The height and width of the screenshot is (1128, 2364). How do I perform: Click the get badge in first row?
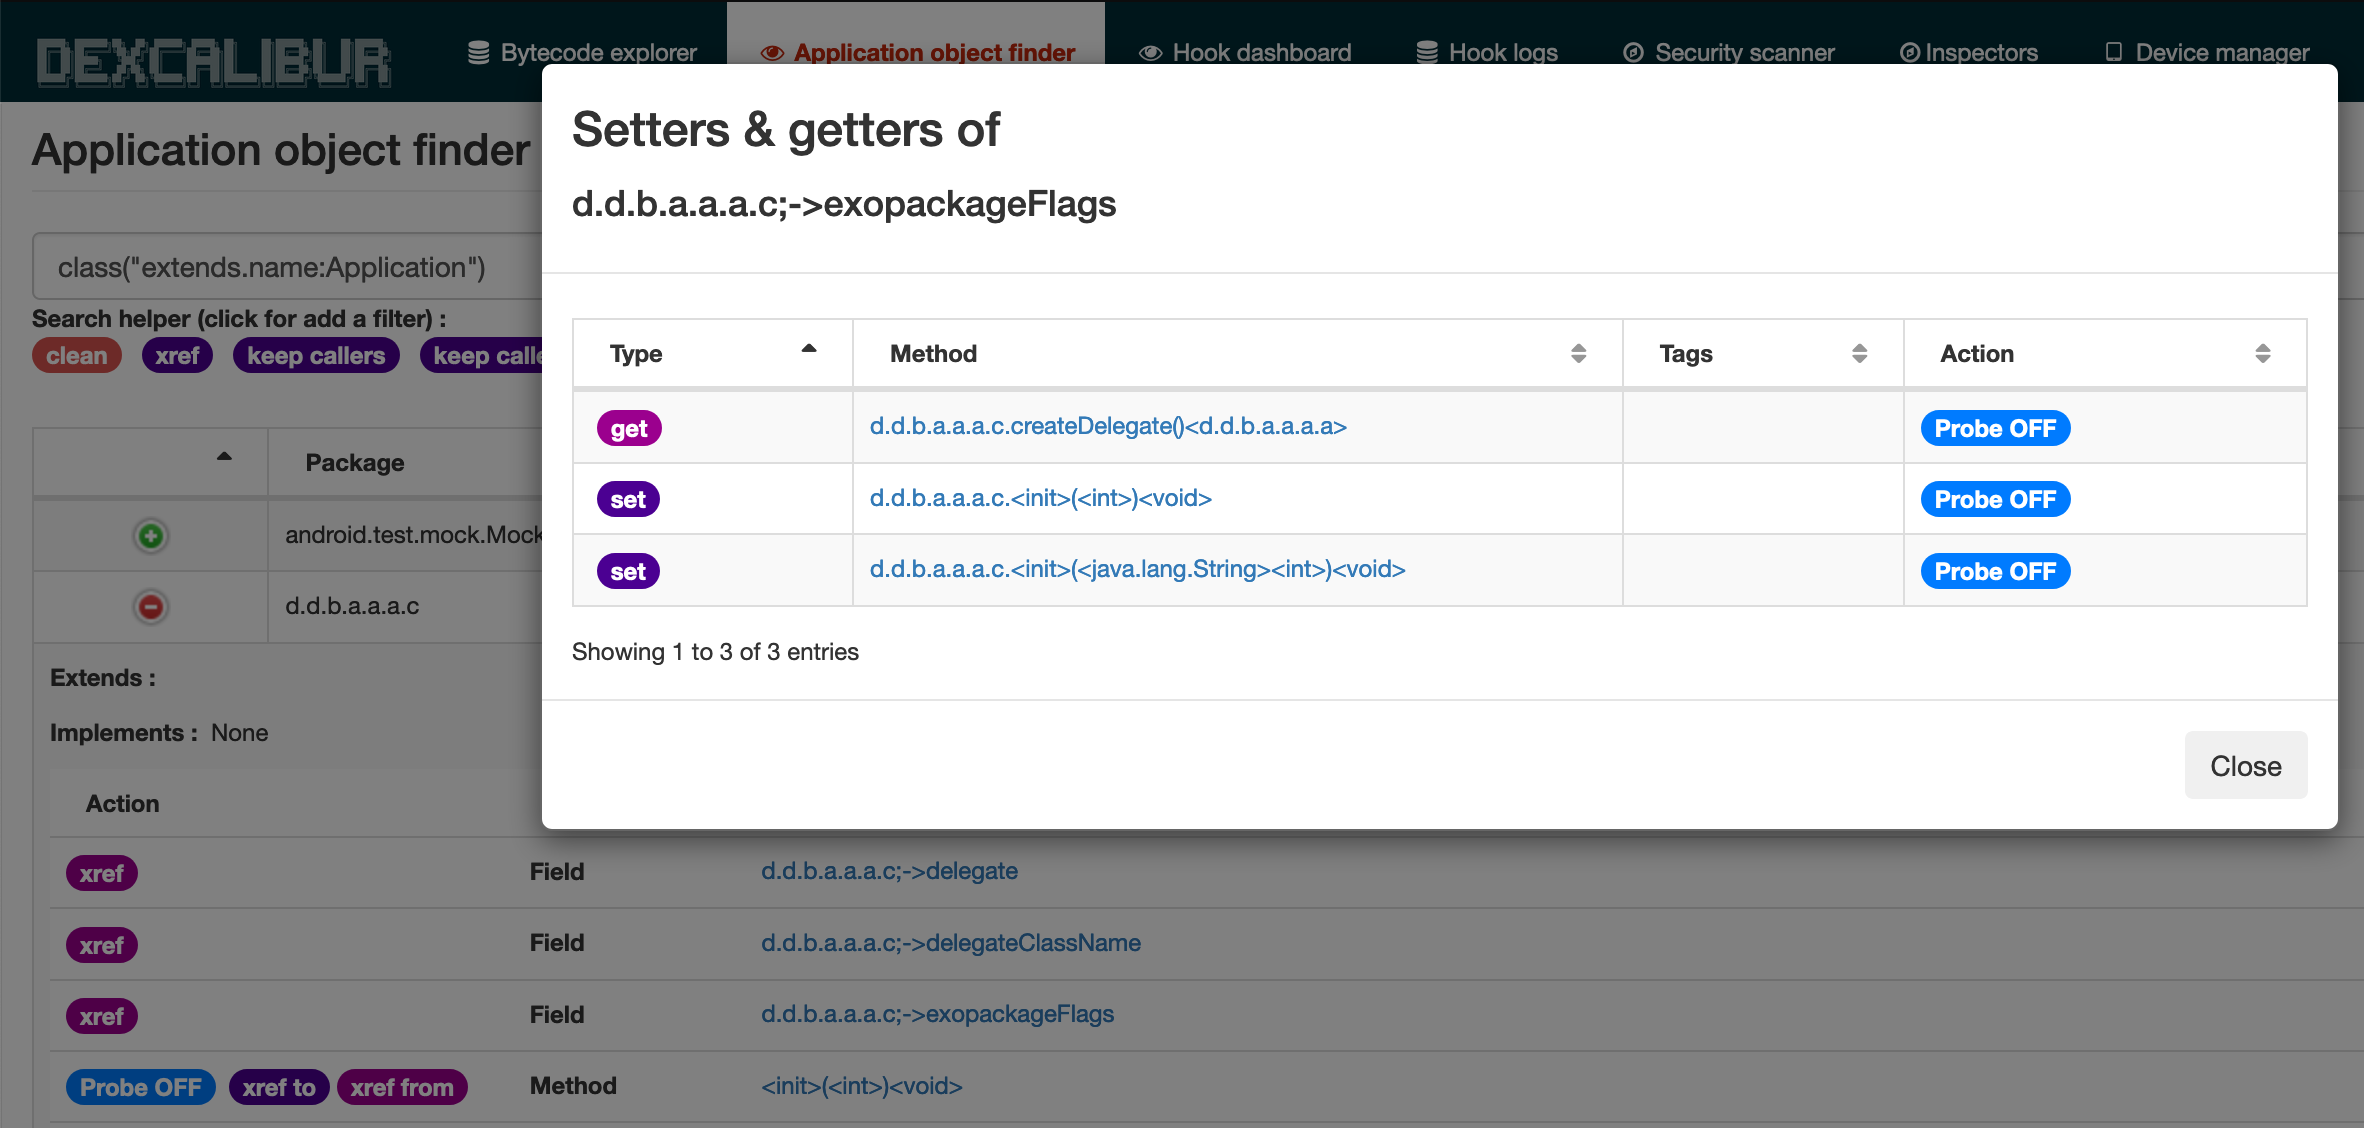[629, 428]
